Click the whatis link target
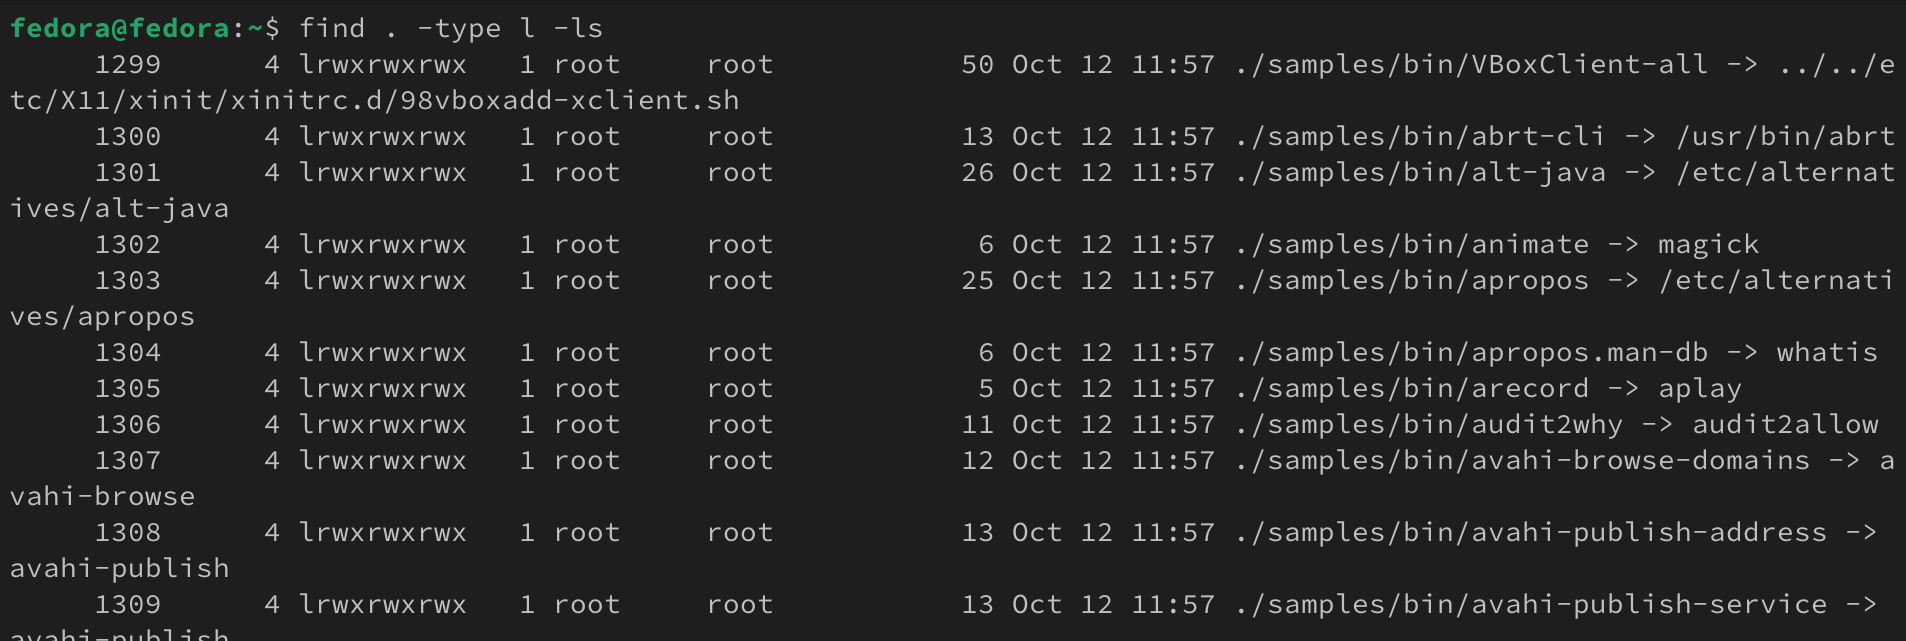The image size is (1906, 641). 1826,352
